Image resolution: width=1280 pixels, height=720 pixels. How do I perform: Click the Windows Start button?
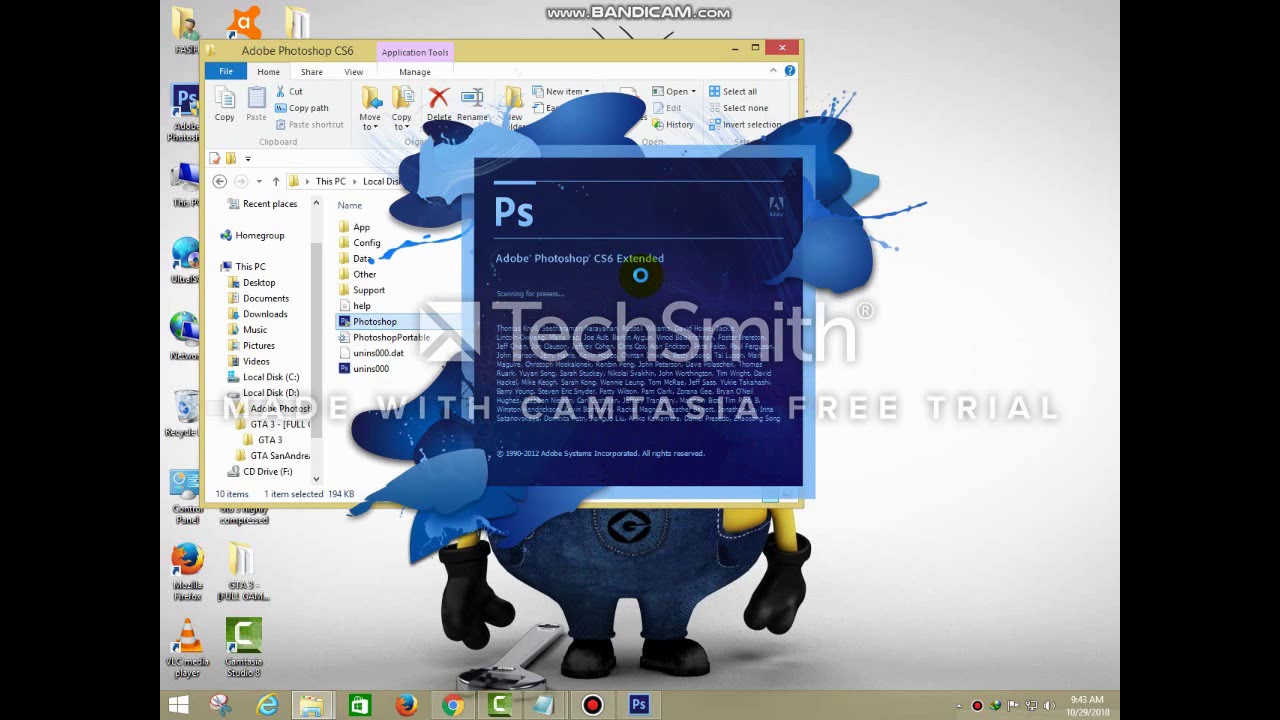coord(179,705)
